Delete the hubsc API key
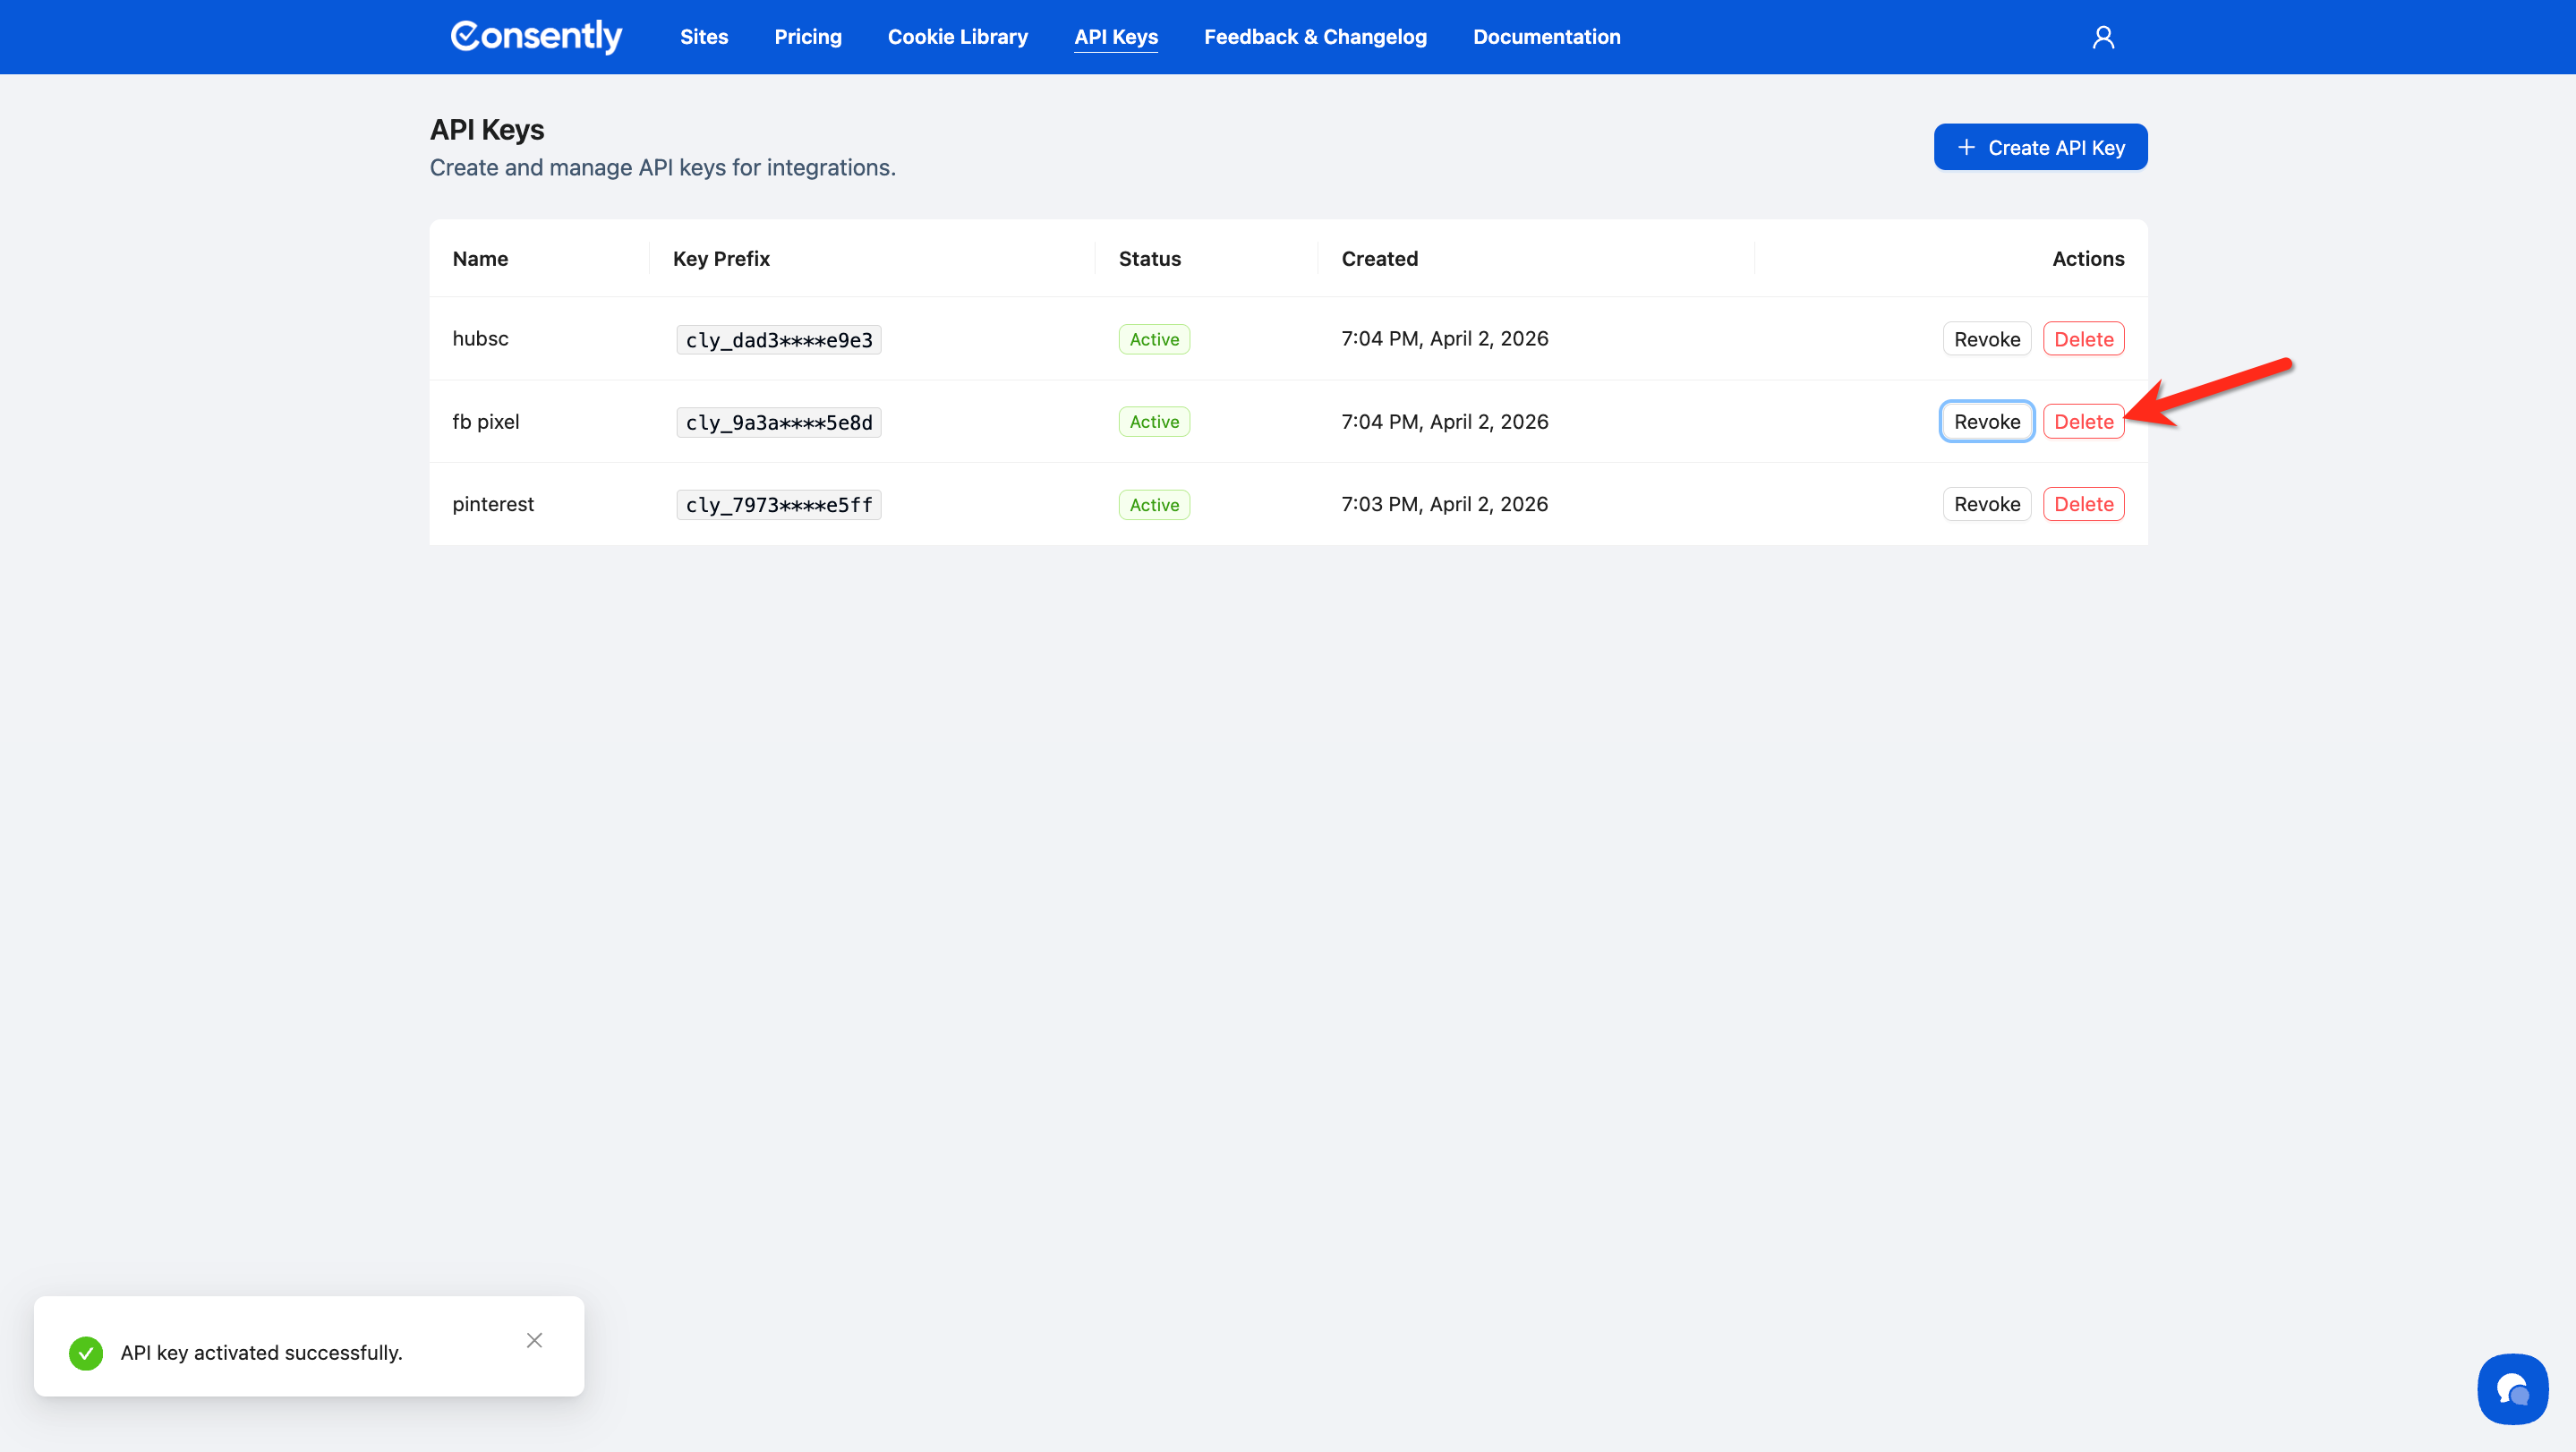Screen dimensions: 2576x1452 coord(2083,339)
